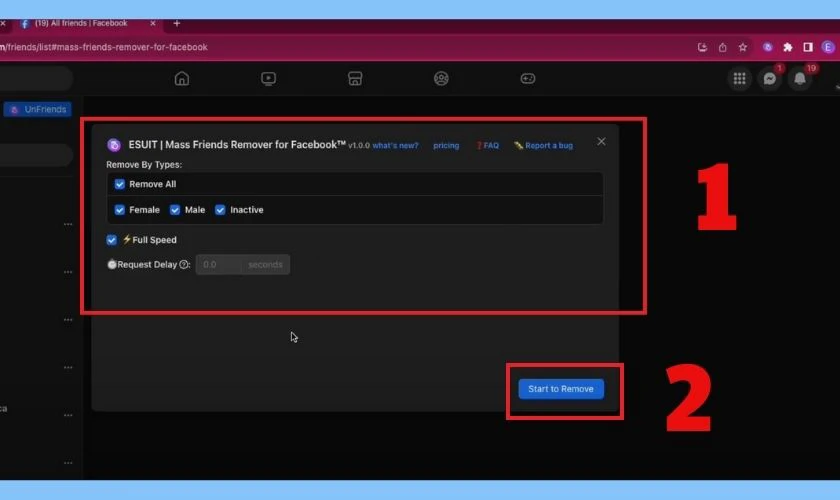Open Facebook Marketplace icon

pos(355,79)
